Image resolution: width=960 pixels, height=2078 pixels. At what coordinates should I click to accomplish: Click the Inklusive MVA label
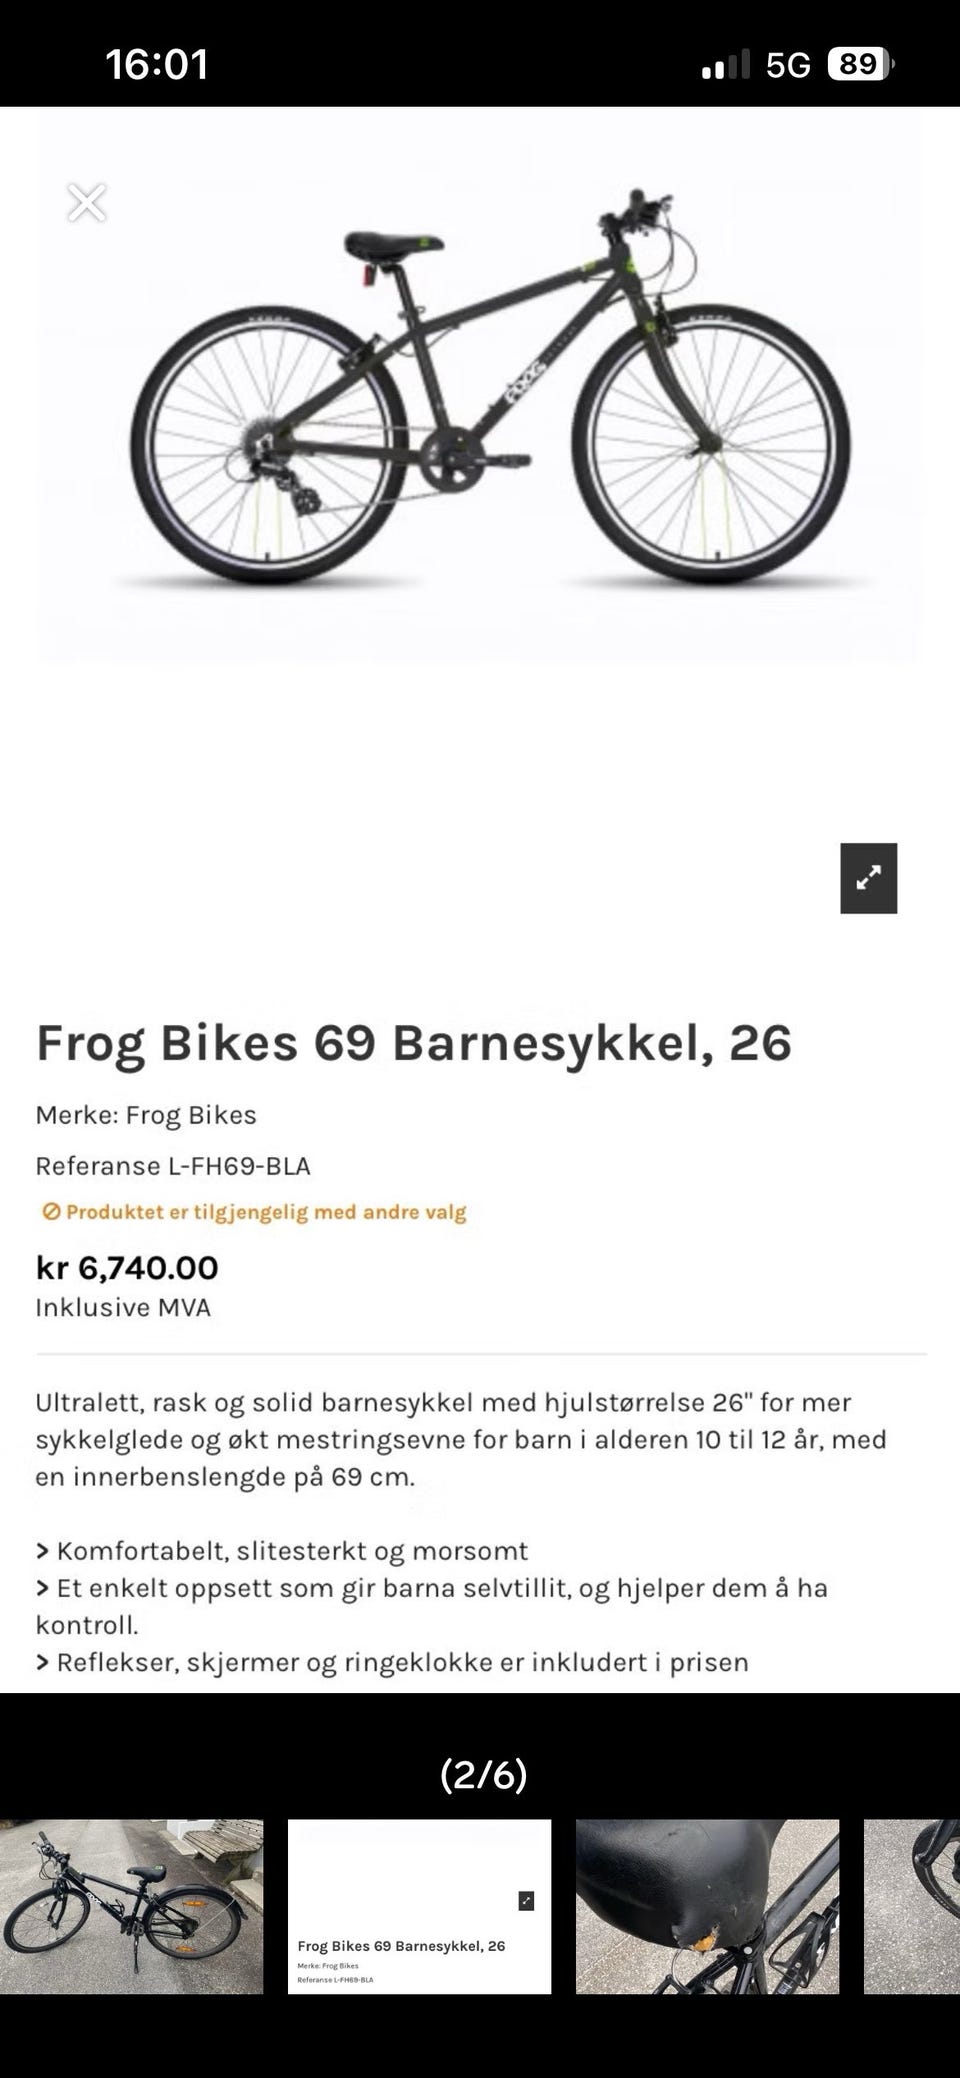coord(123,1308)
